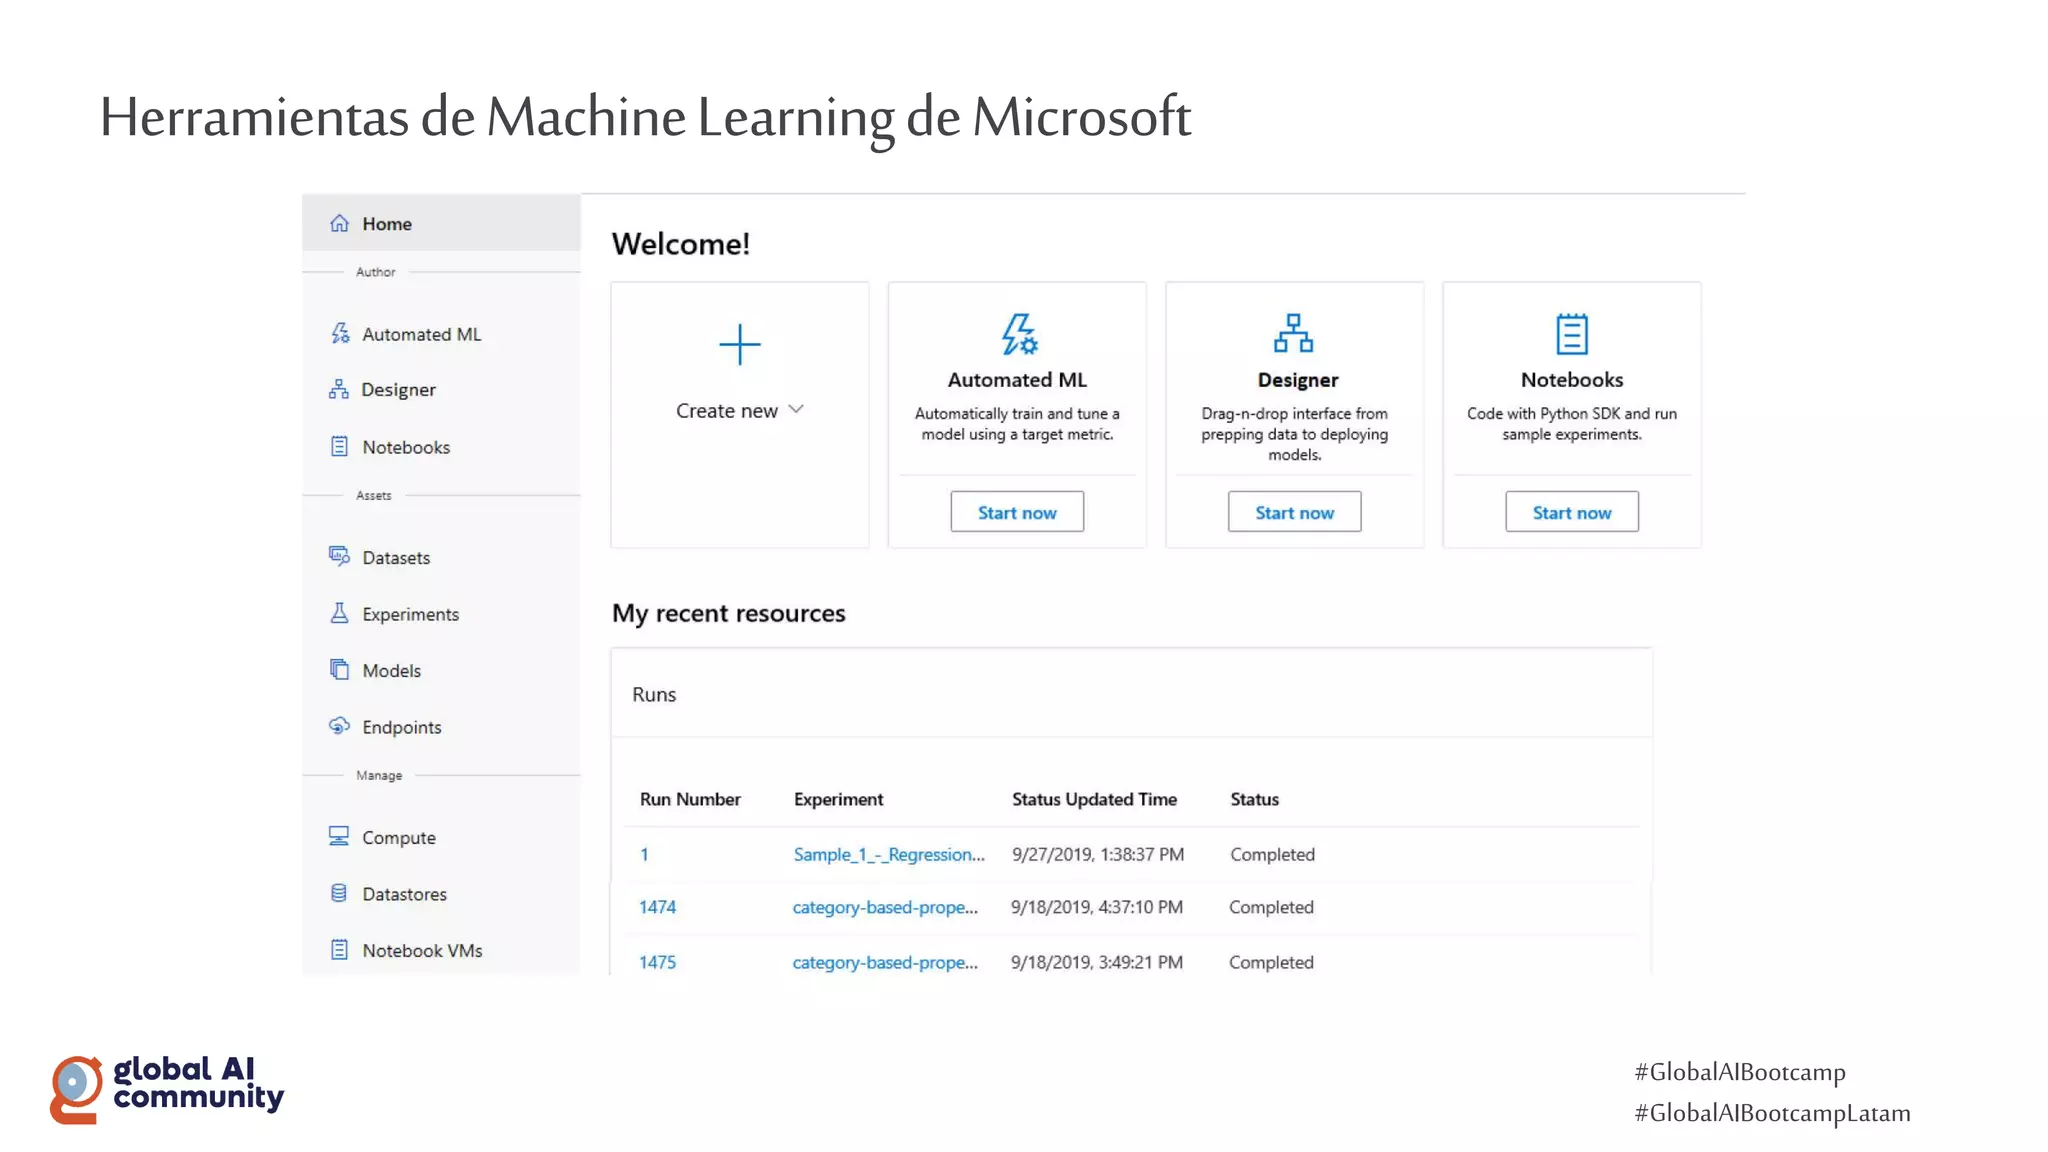
Task: Click the Designer sidebar icon
Action: pyautogui.click(x=339, y=389)
